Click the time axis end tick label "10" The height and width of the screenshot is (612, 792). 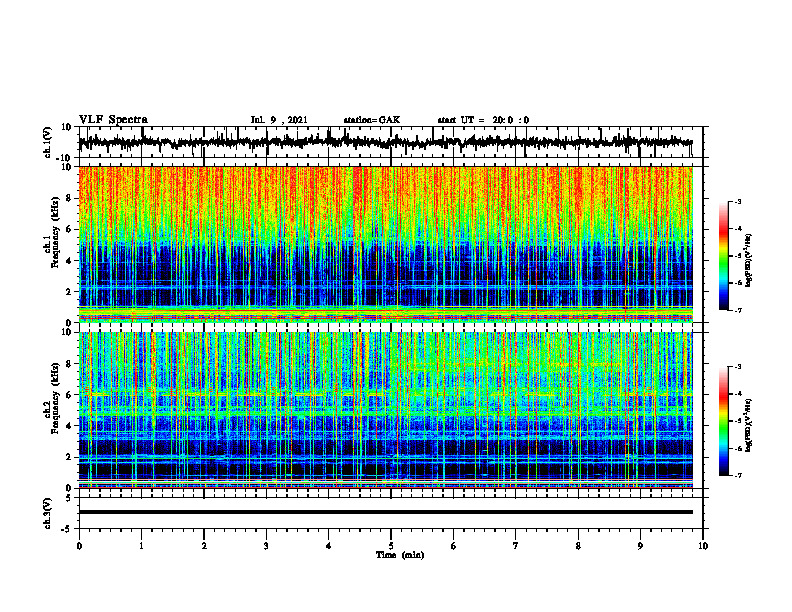point(703,546)
